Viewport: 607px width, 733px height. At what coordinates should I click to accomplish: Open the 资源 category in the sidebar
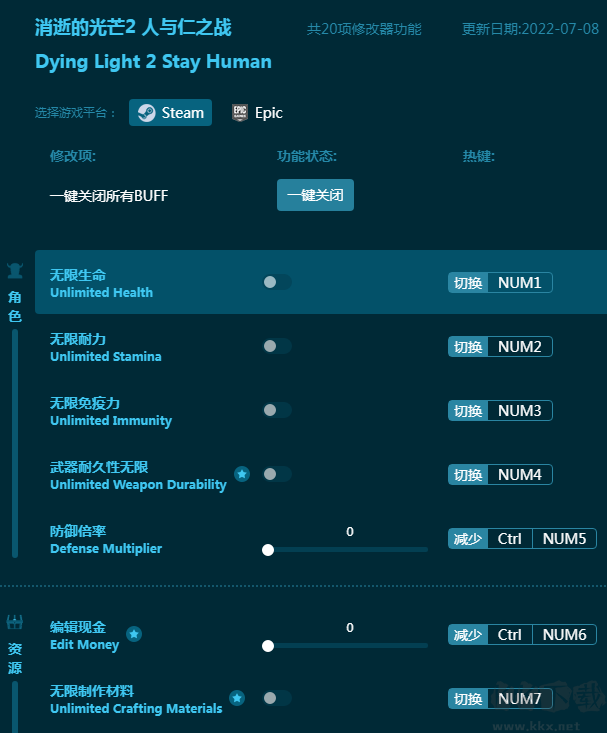coord(15,658)
